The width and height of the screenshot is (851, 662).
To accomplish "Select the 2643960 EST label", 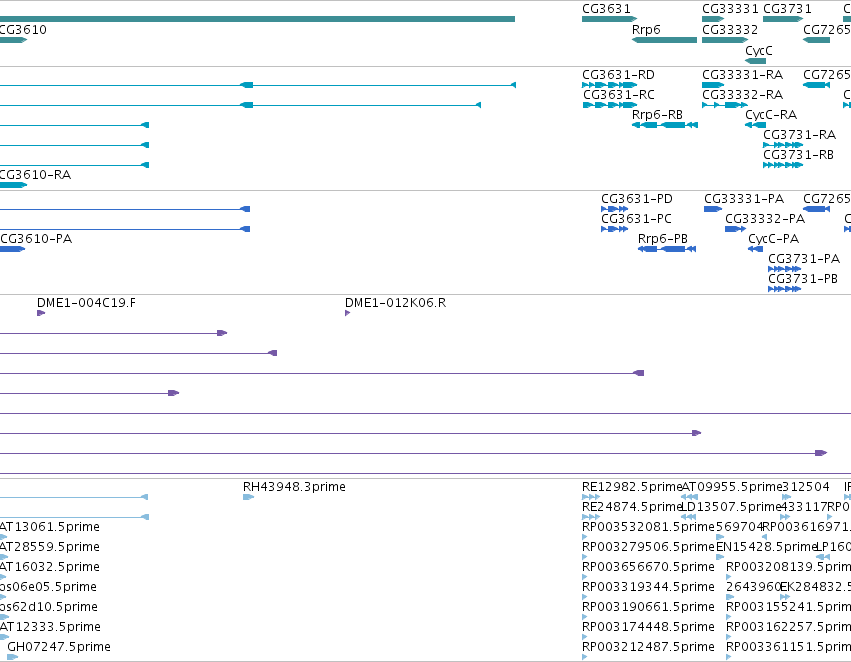I will 753,587.
